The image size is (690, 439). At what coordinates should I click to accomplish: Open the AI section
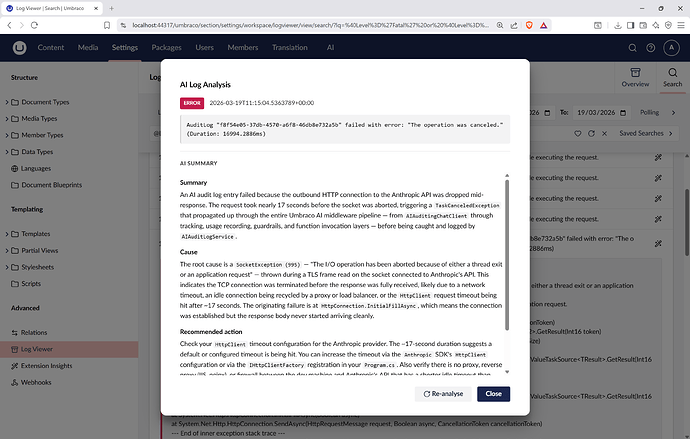click(x=330, y=48)
